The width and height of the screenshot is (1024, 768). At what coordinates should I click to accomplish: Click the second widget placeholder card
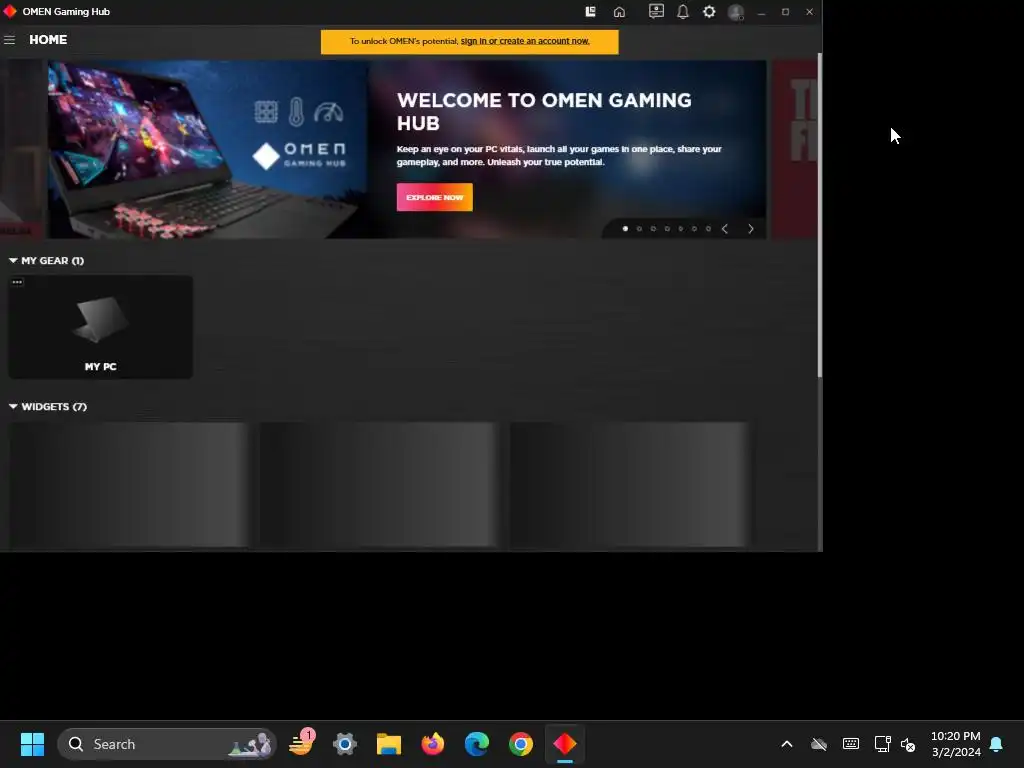click(379, 484)
